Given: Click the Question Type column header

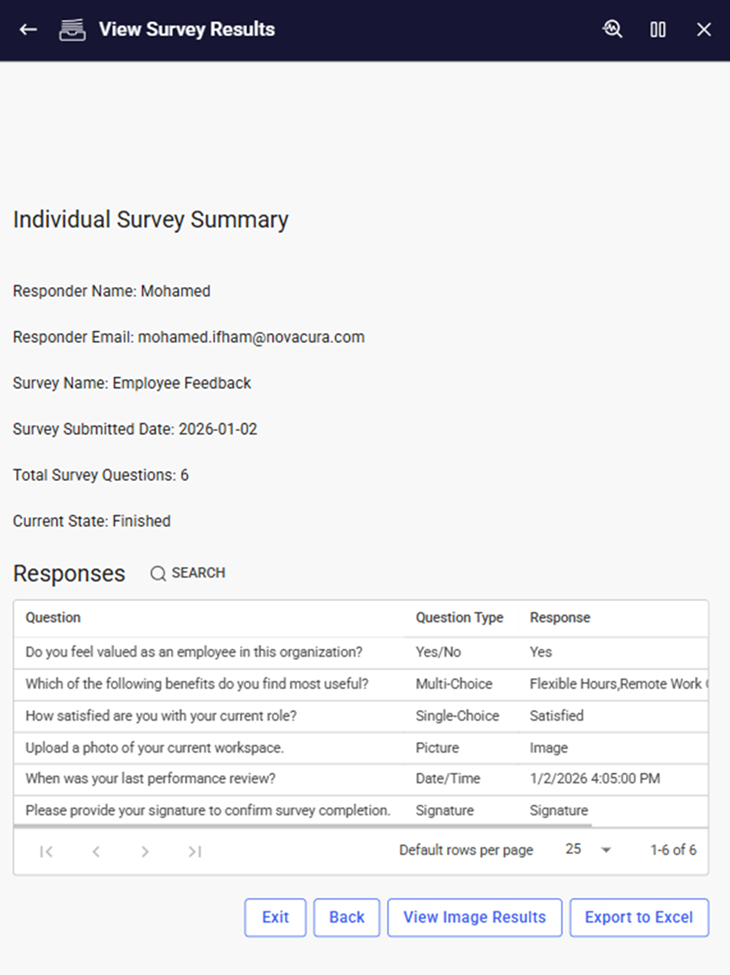Looking at the screenshot, I should tap(459, 618).
